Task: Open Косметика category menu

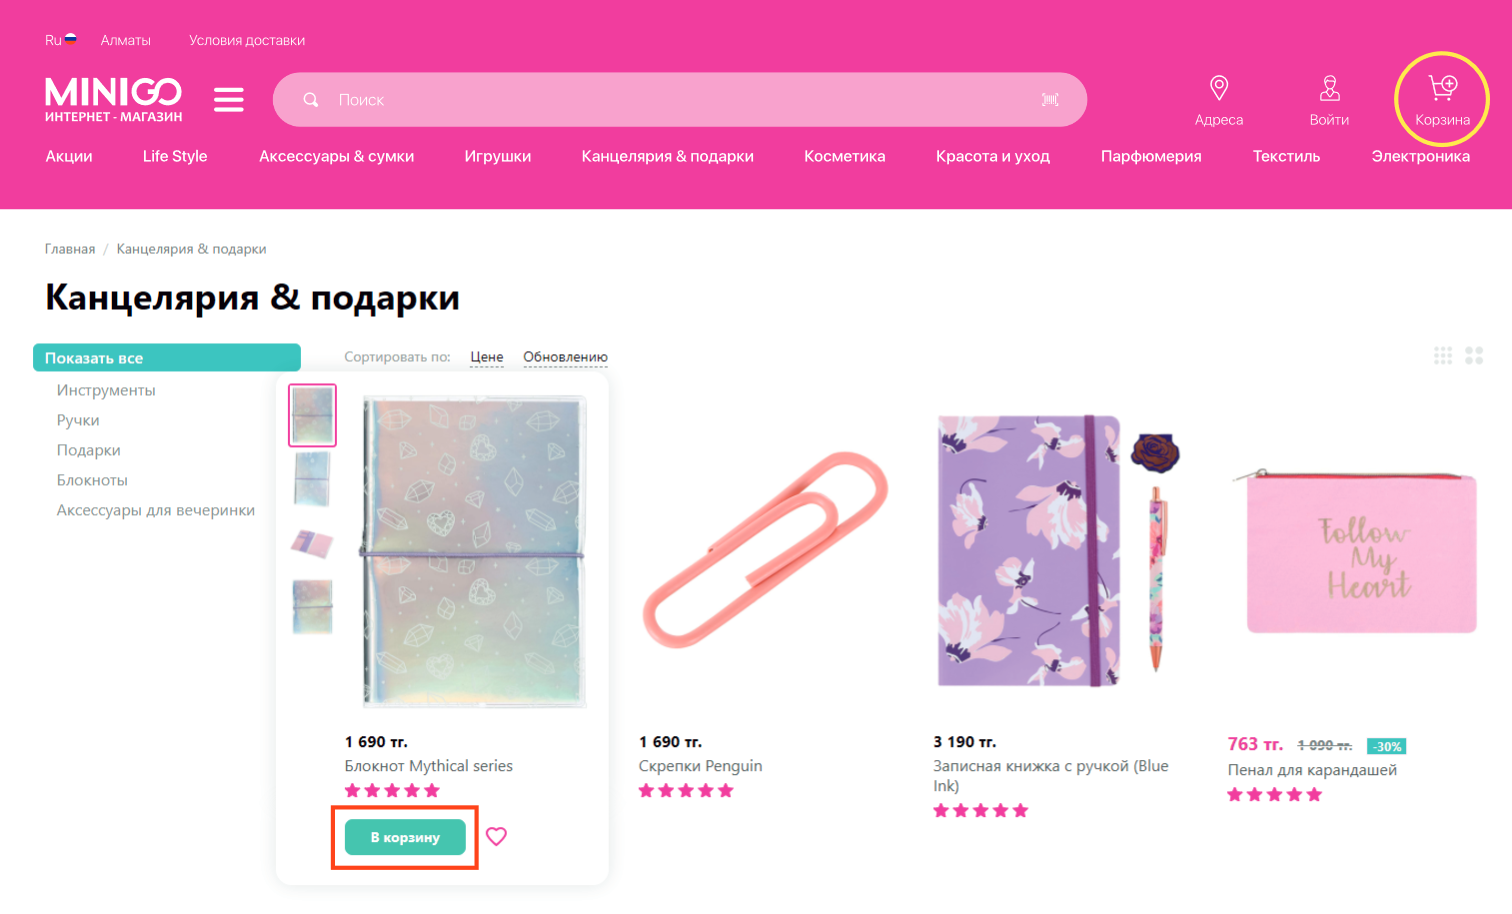Action: point(844,156)
